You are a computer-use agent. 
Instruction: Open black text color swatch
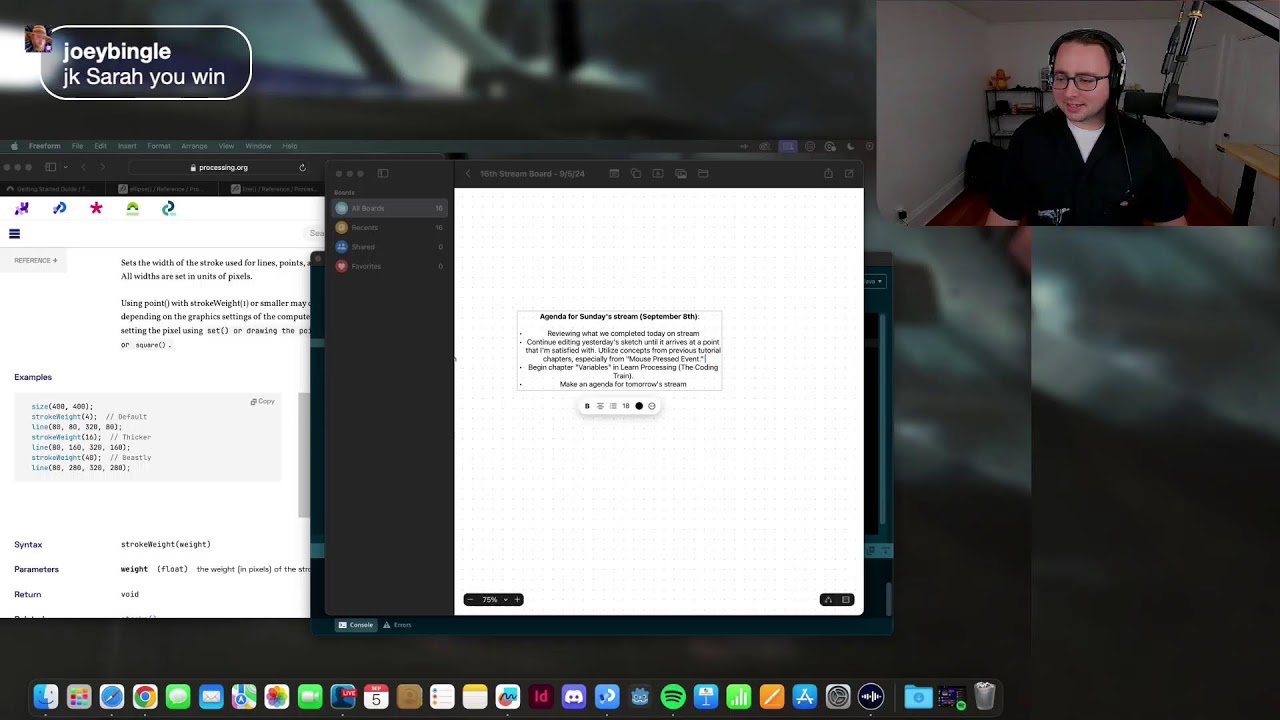639,406
